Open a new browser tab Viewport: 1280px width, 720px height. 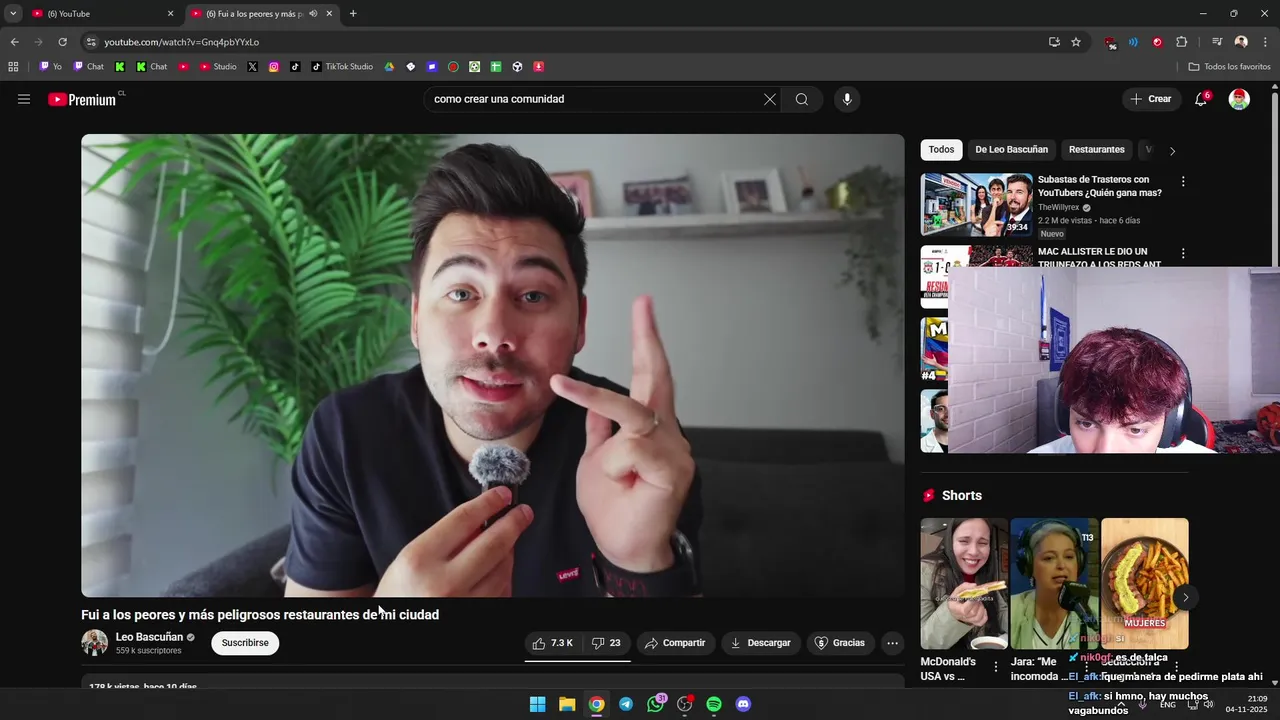[353, 14]
